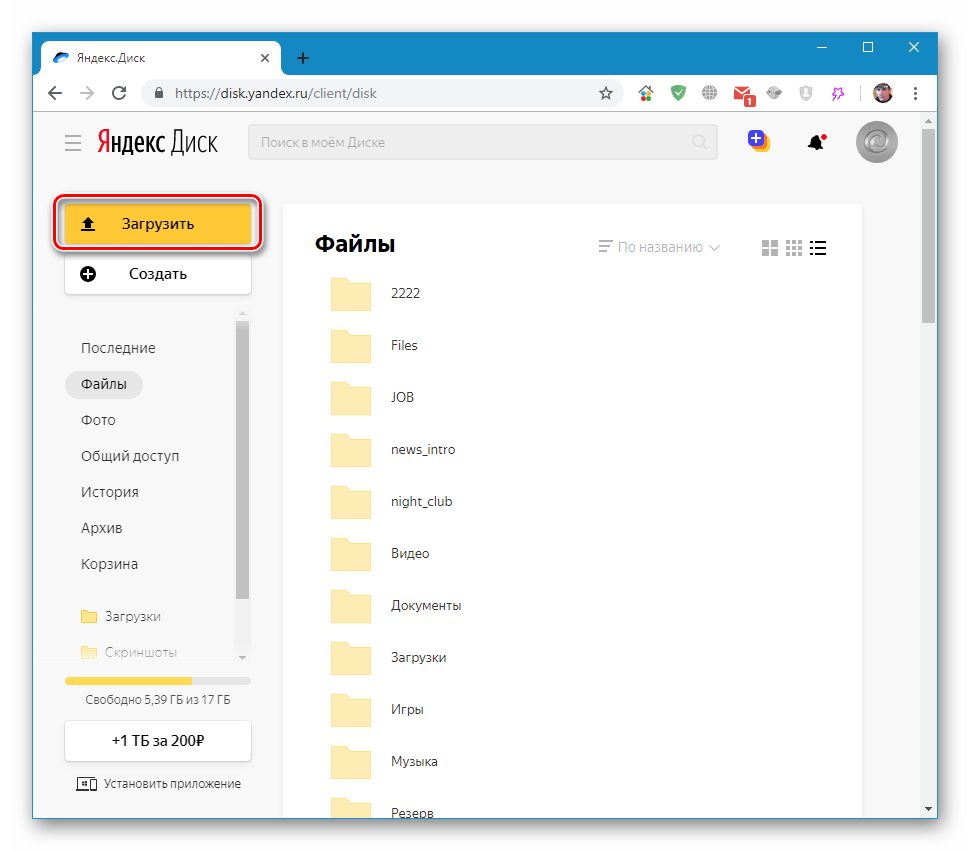Switch to small tiles grid view
The width and height of the screenshot is (970, 851).
point(794,248)
